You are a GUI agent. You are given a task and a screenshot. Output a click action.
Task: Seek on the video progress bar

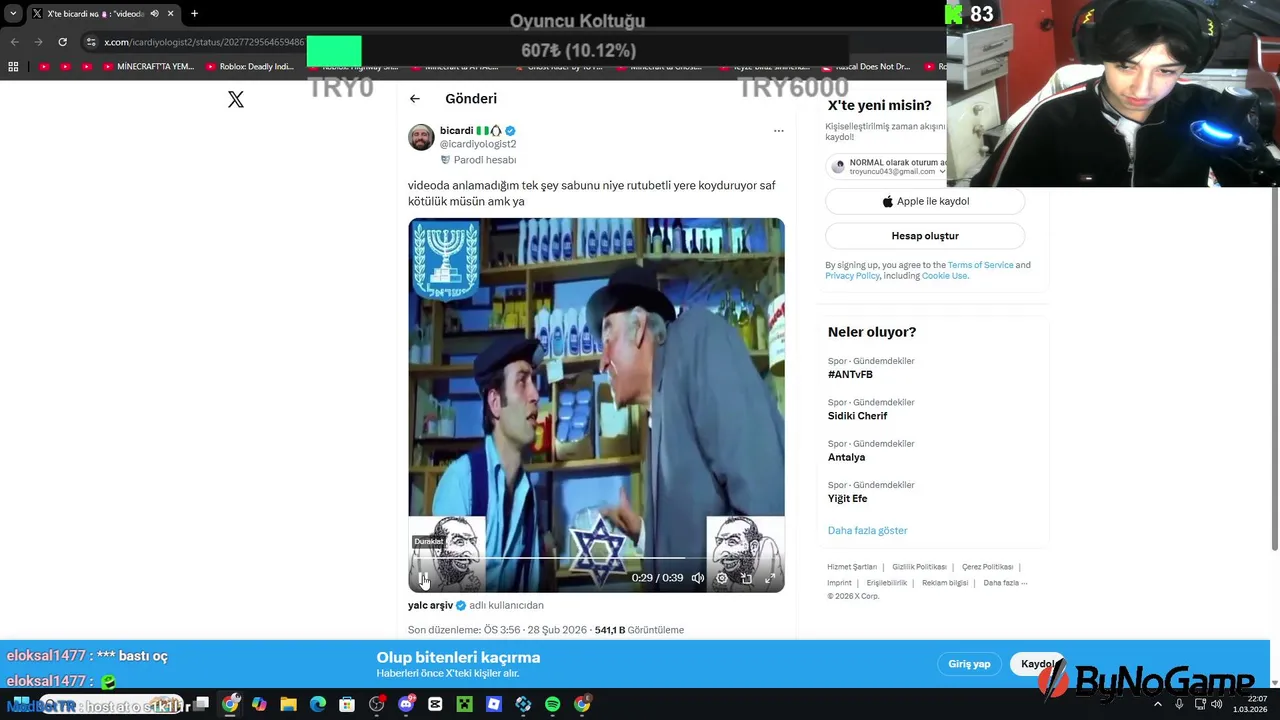point(596,558)
